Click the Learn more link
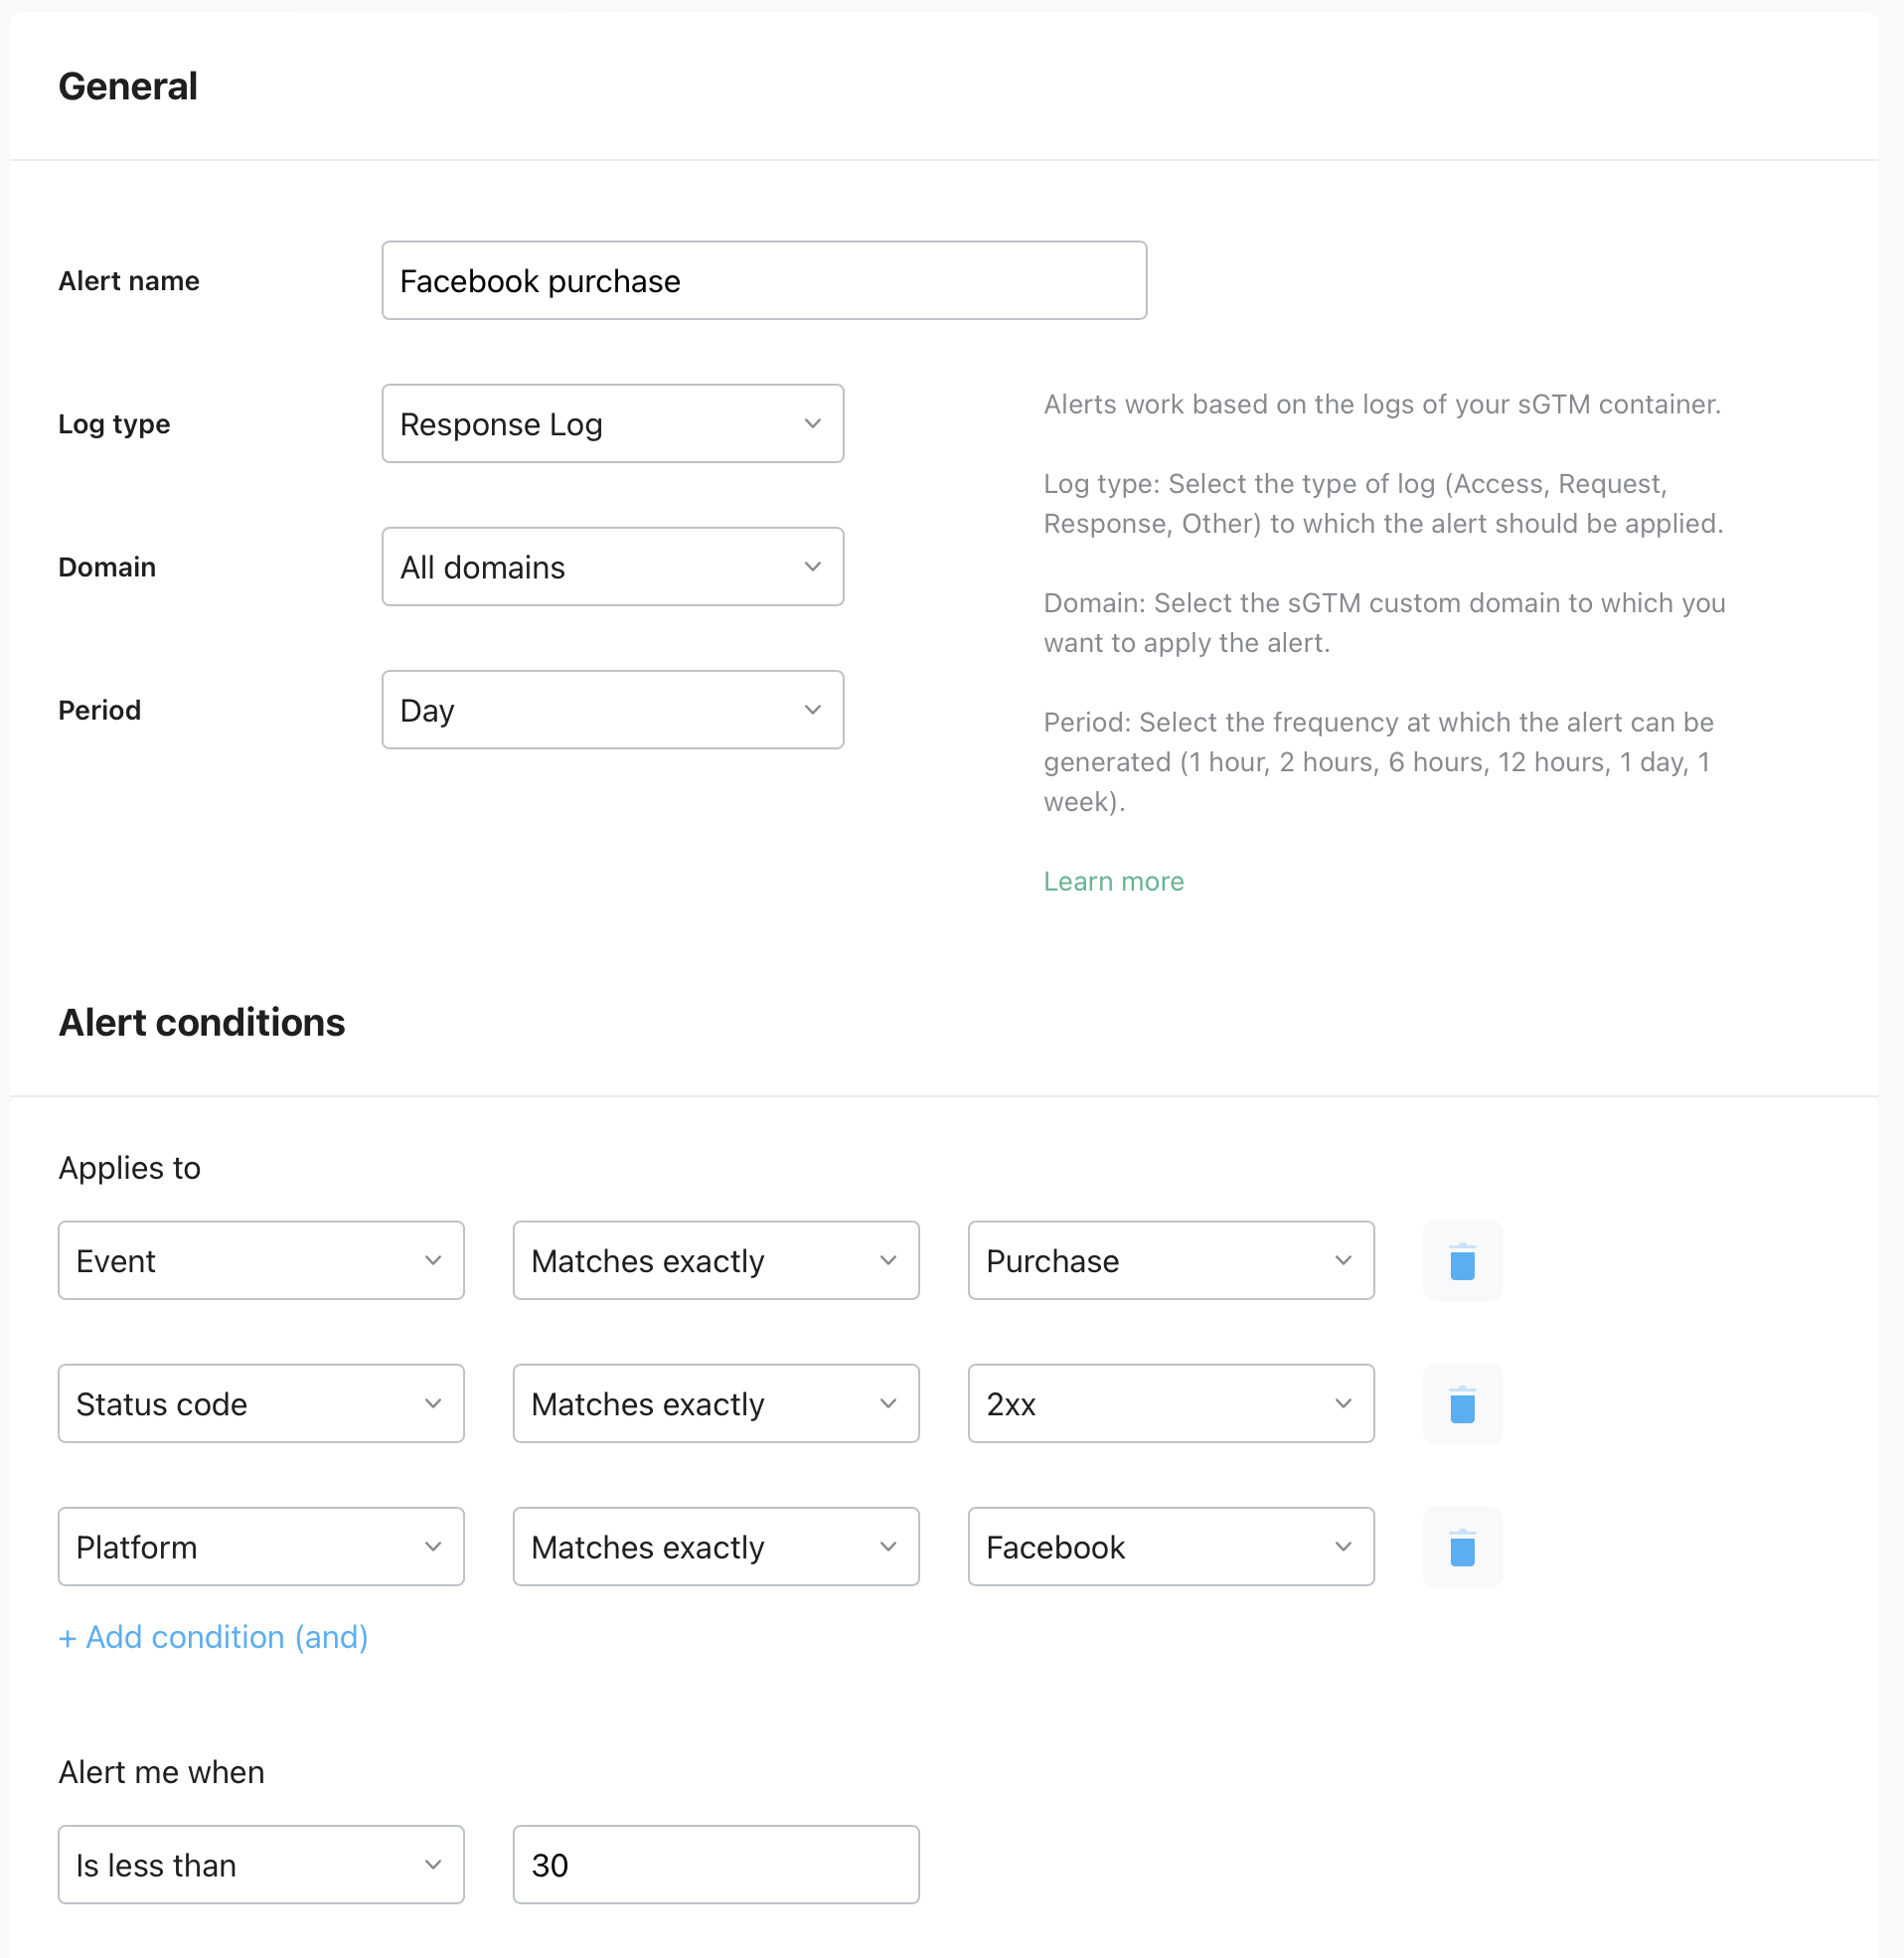The height and width of the screenshot is (1958, 1904). tap(1113, 881)
